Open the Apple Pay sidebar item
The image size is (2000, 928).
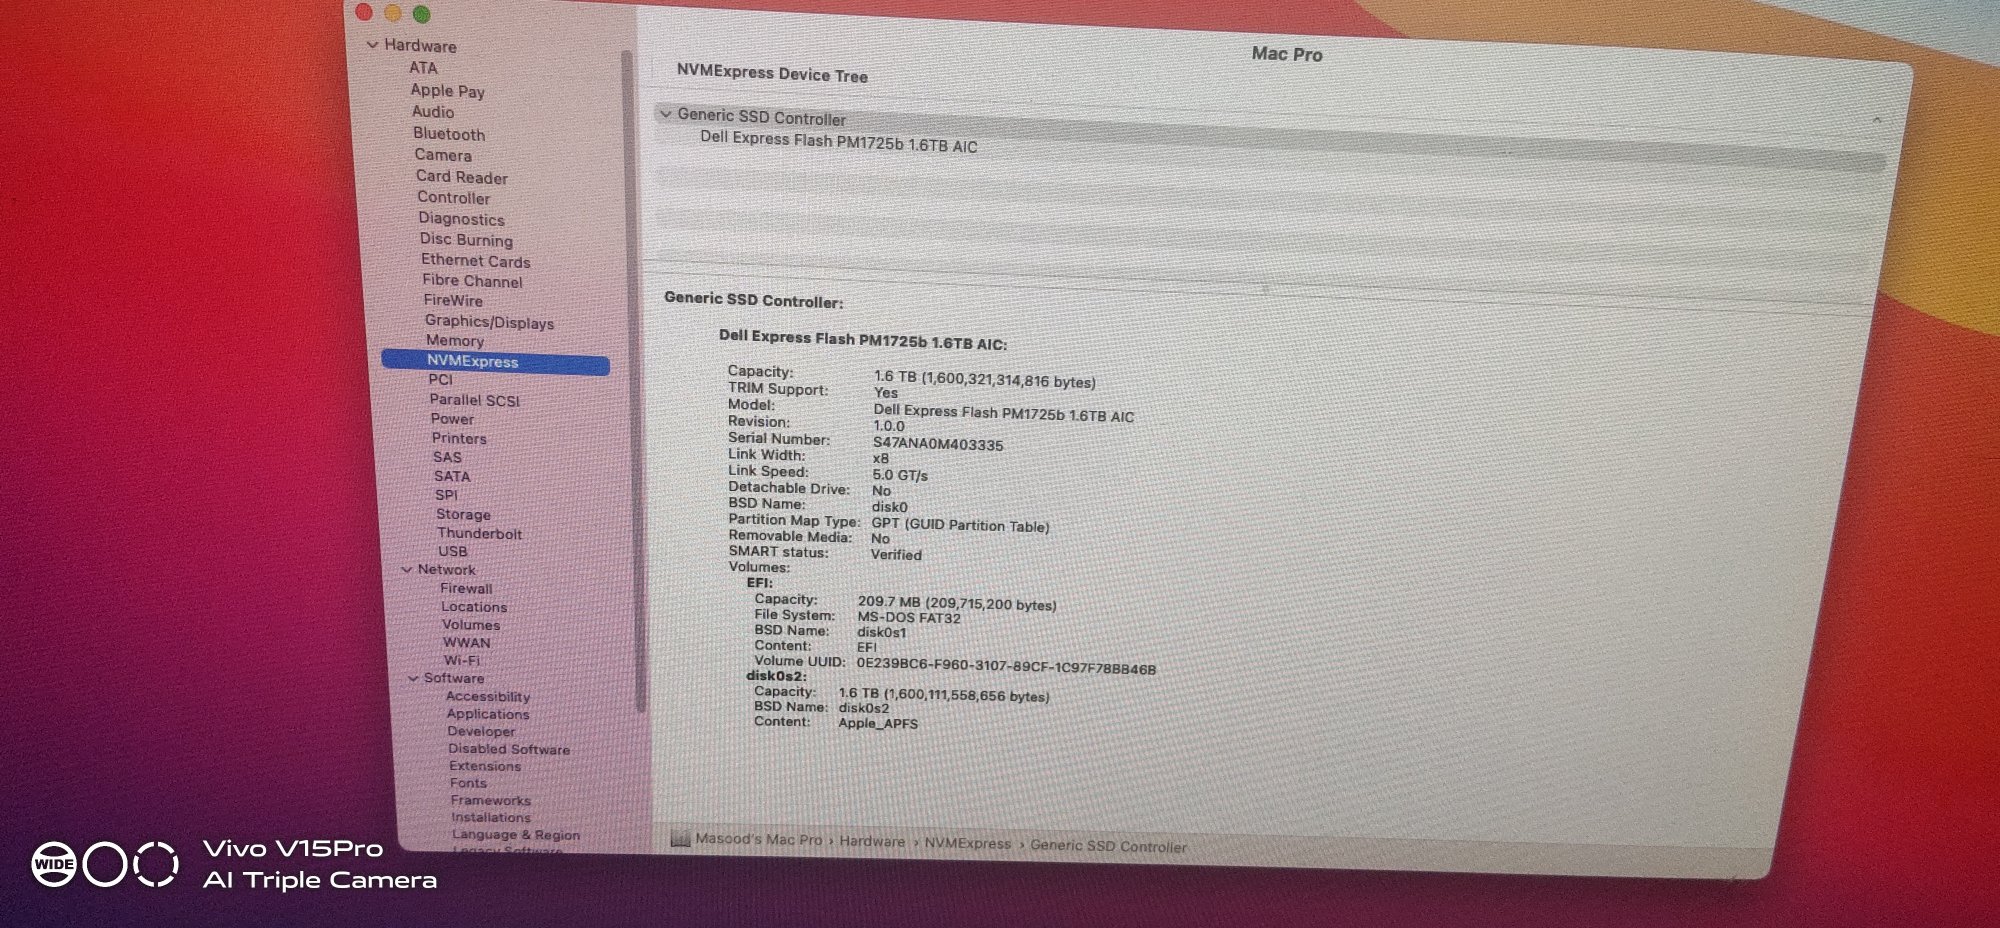coord(447,90)
